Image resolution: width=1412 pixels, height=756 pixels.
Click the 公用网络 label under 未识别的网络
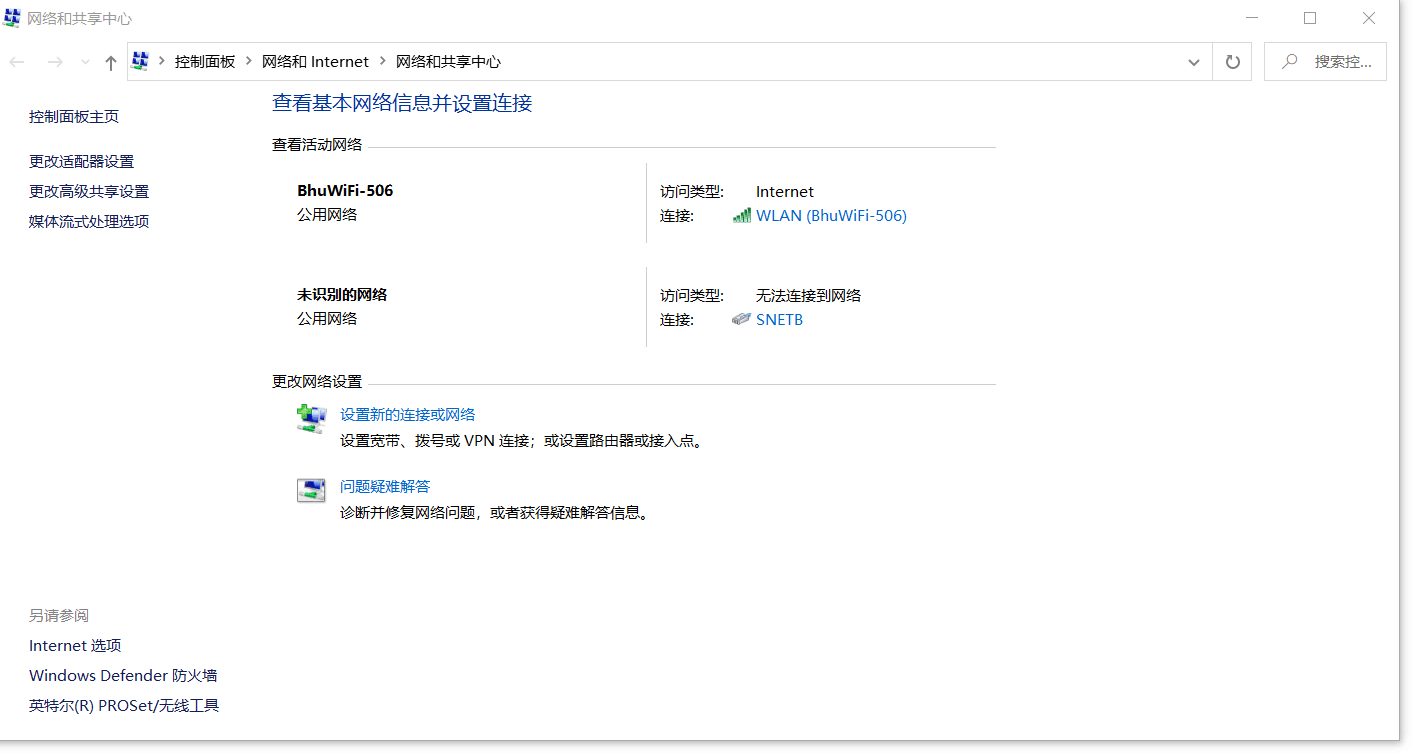click(x=327, y=318)
